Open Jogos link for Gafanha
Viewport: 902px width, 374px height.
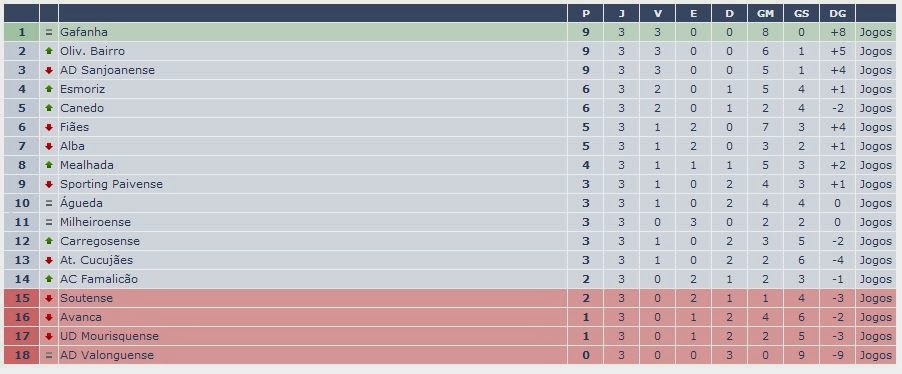pos(876,33)
